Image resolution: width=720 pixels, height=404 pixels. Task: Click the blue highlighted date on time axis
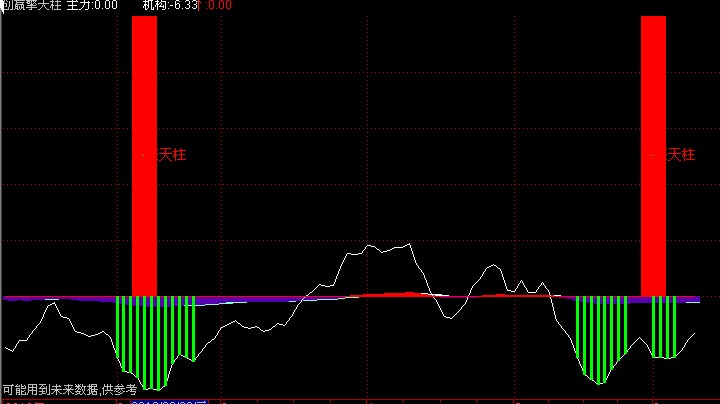point(170,401)
